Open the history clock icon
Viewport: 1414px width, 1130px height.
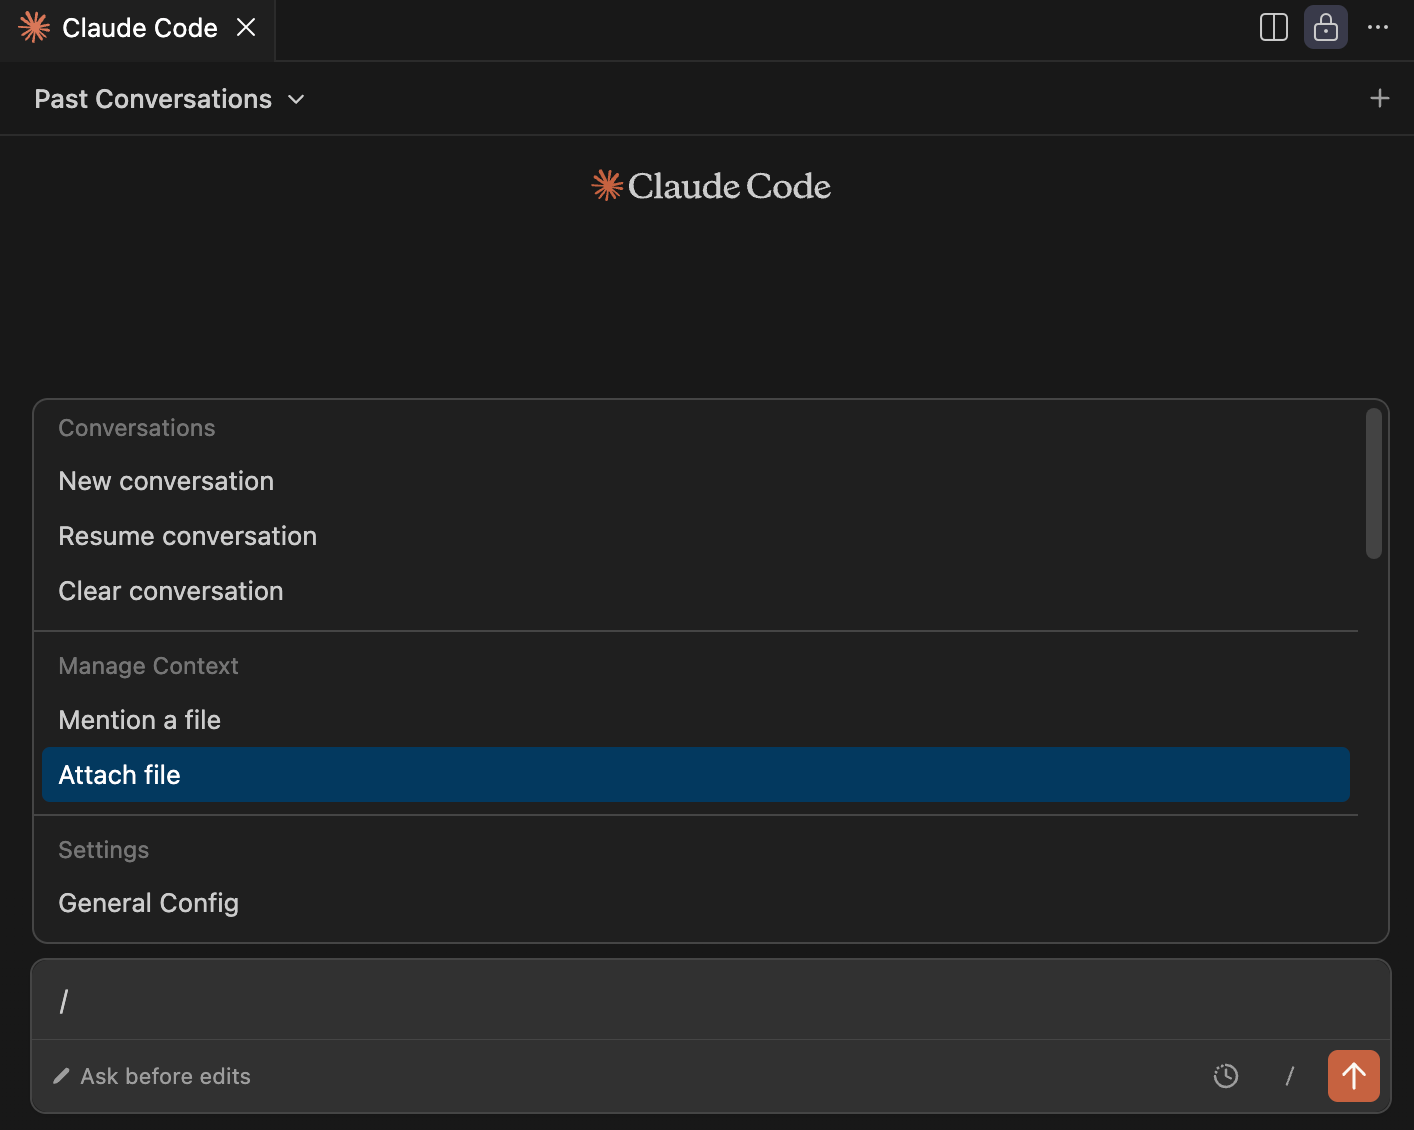pyautogui.click(x=1225, y=1076)
